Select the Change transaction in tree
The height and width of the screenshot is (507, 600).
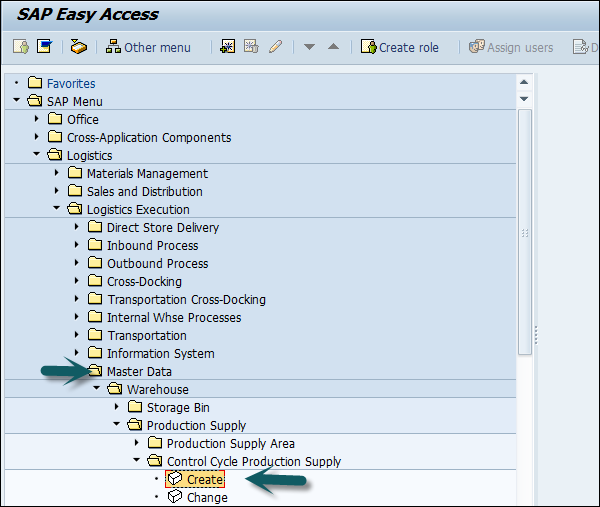click(206, 498)
